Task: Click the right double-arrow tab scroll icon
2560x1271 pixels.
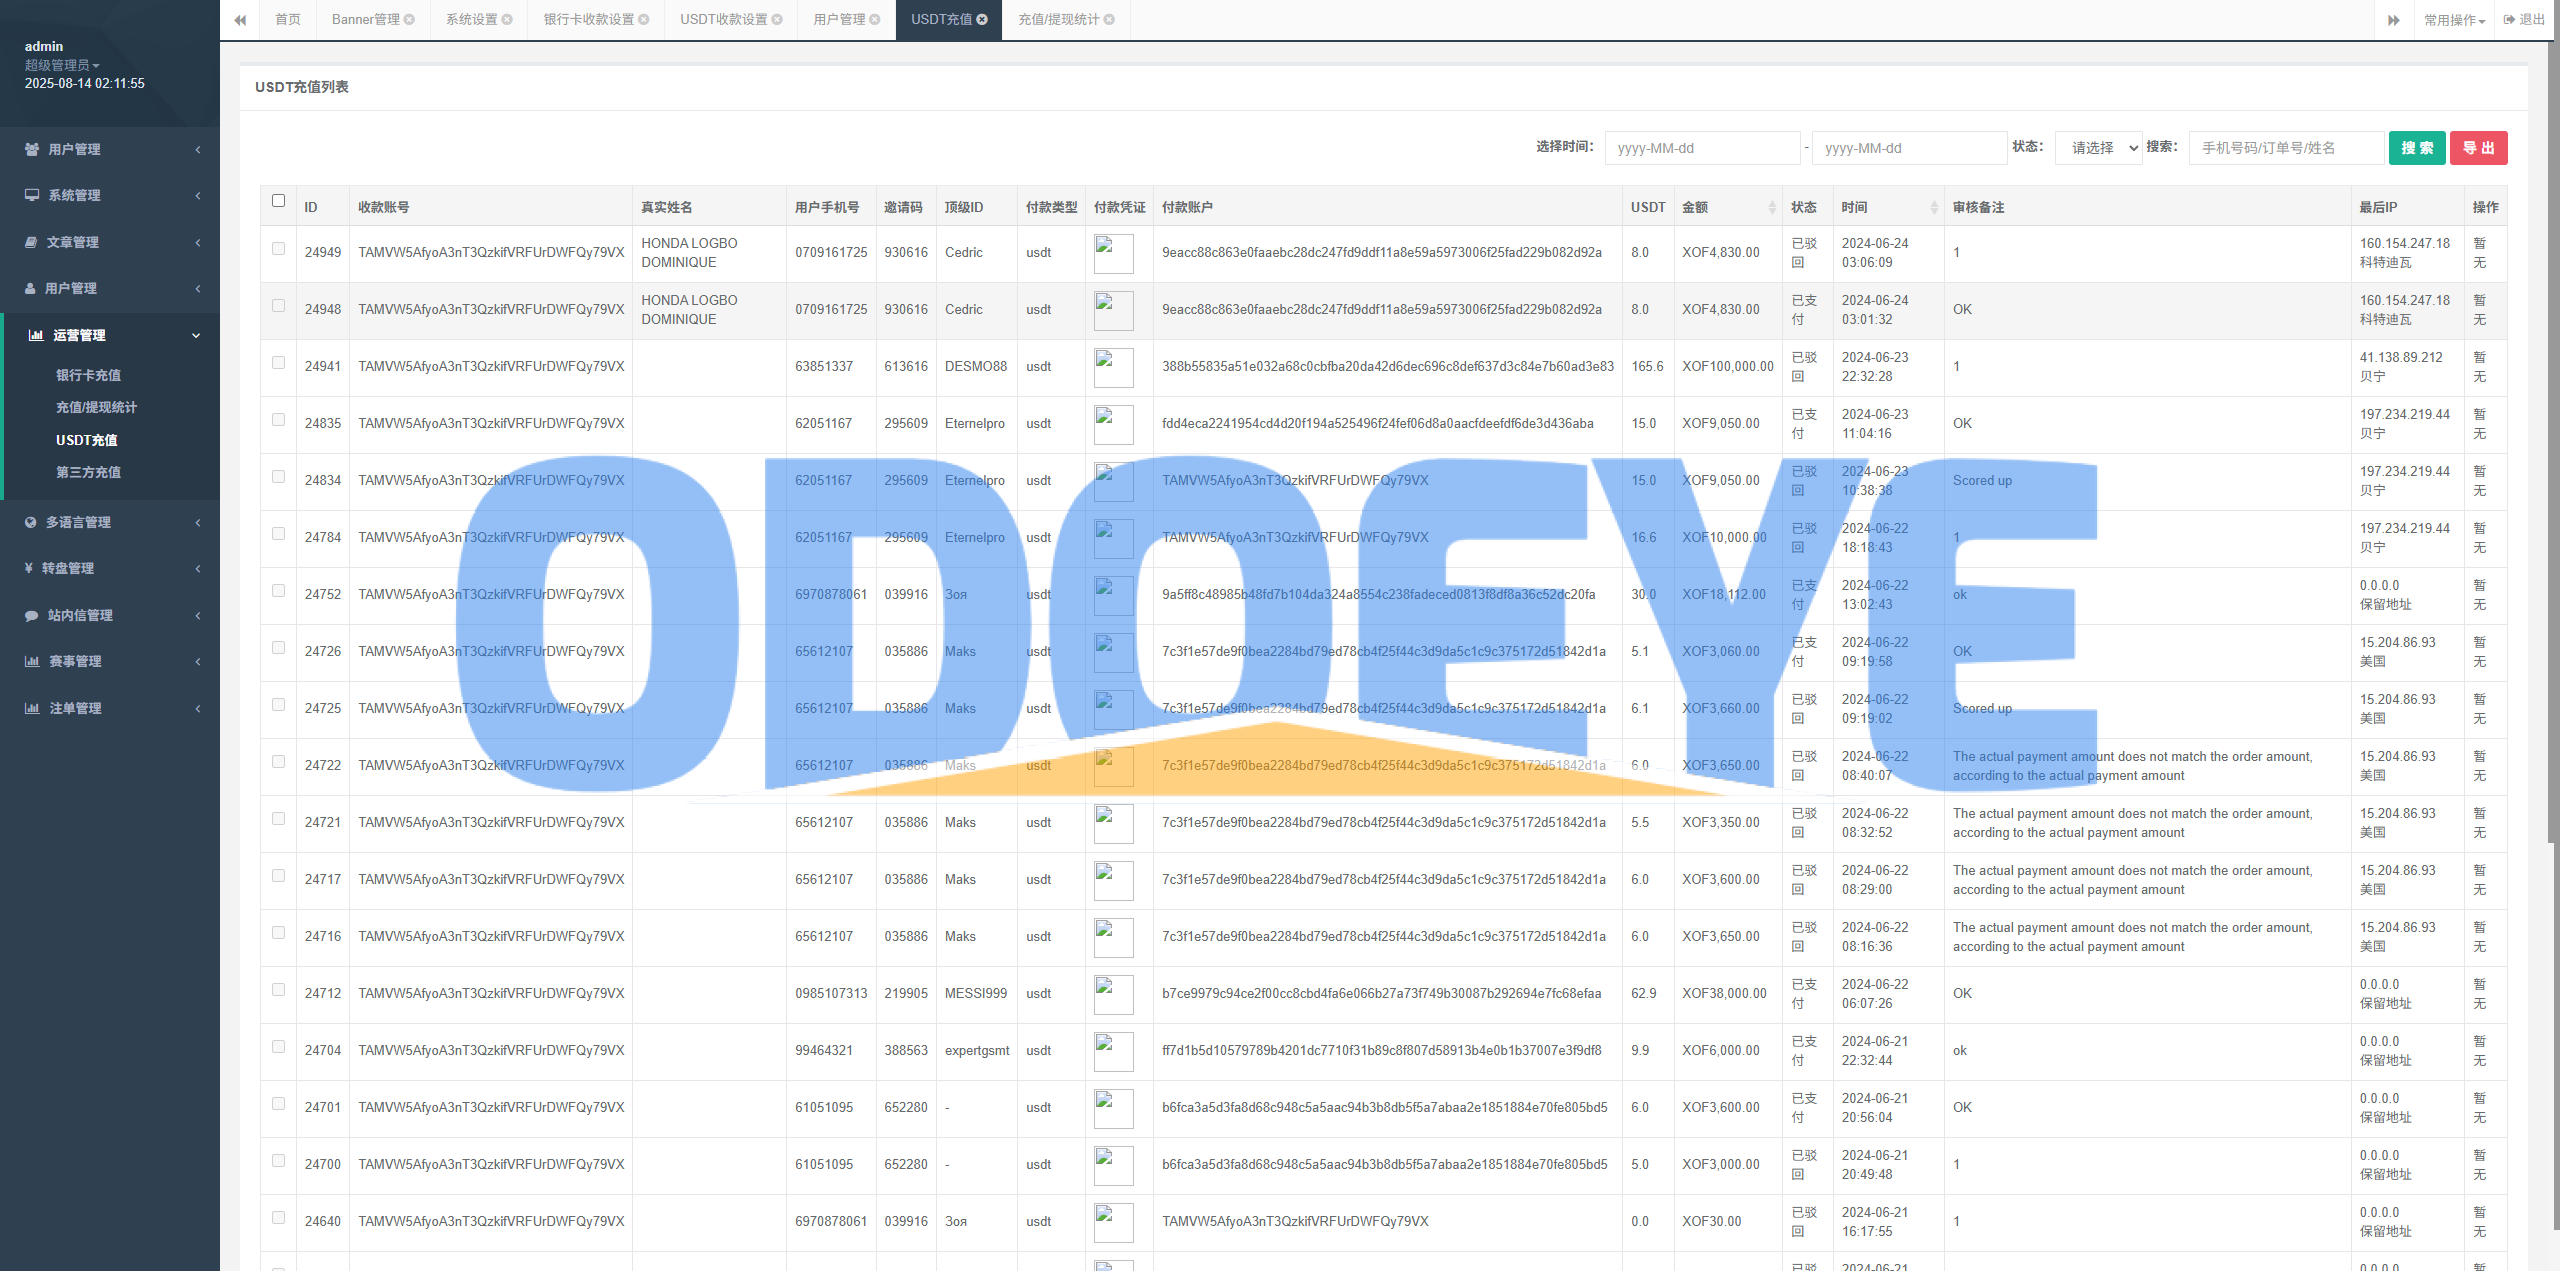Action: pyautogui.click(x=2394, y=20)
